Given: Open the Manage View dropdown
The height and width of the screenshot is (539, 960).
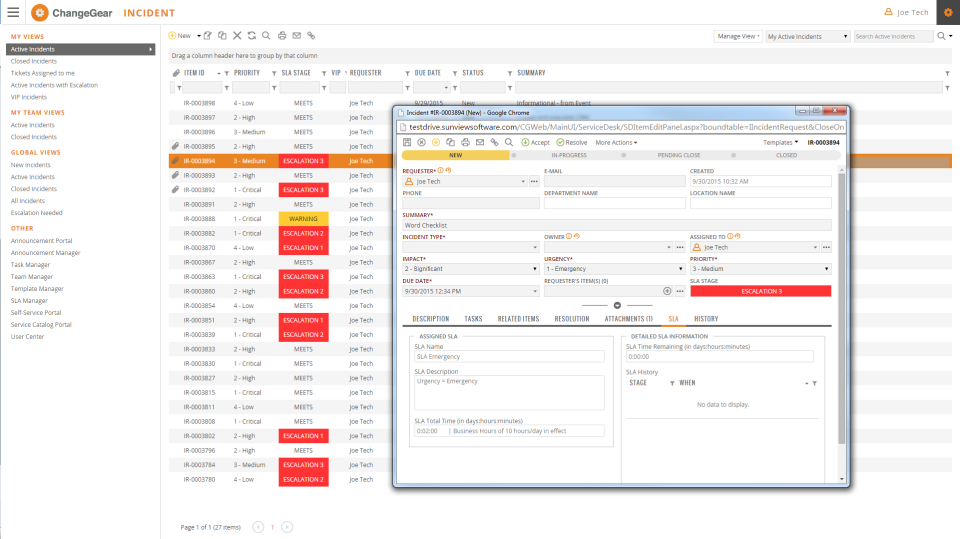Looking at the screenshot, I should (x=738, y=36).
